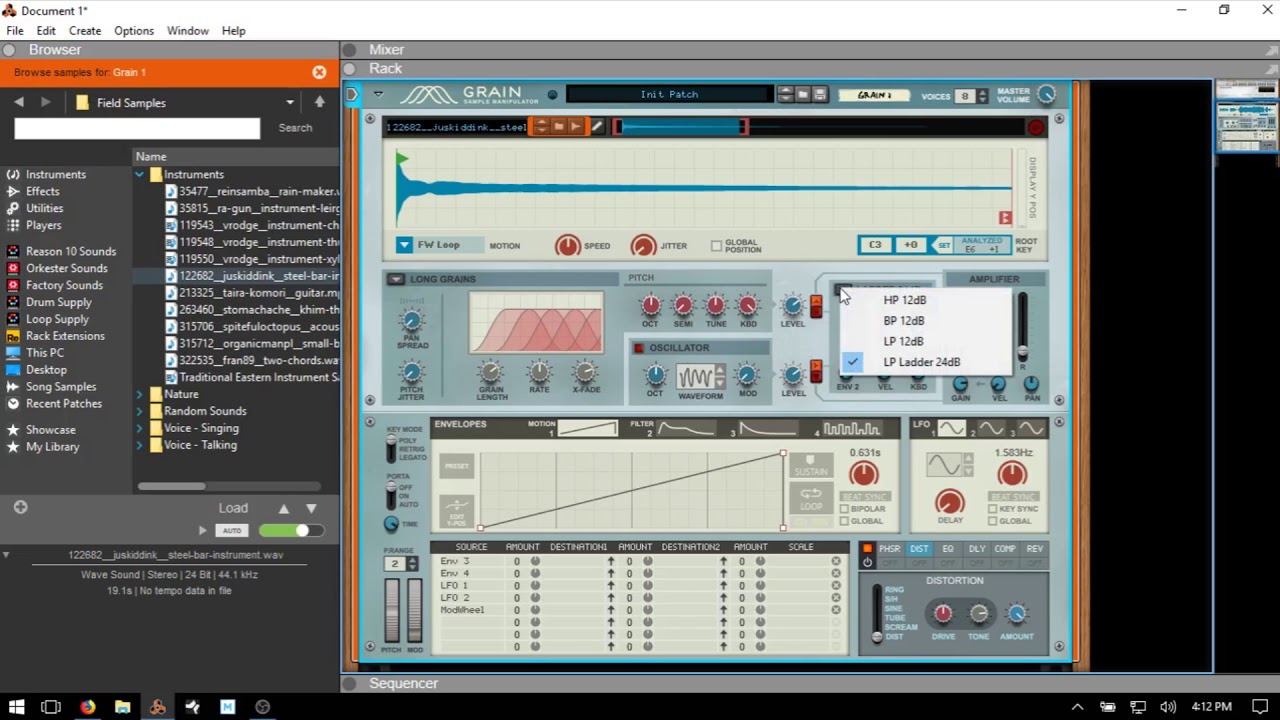Collapse the Instruments folder

tap(140, 175)
